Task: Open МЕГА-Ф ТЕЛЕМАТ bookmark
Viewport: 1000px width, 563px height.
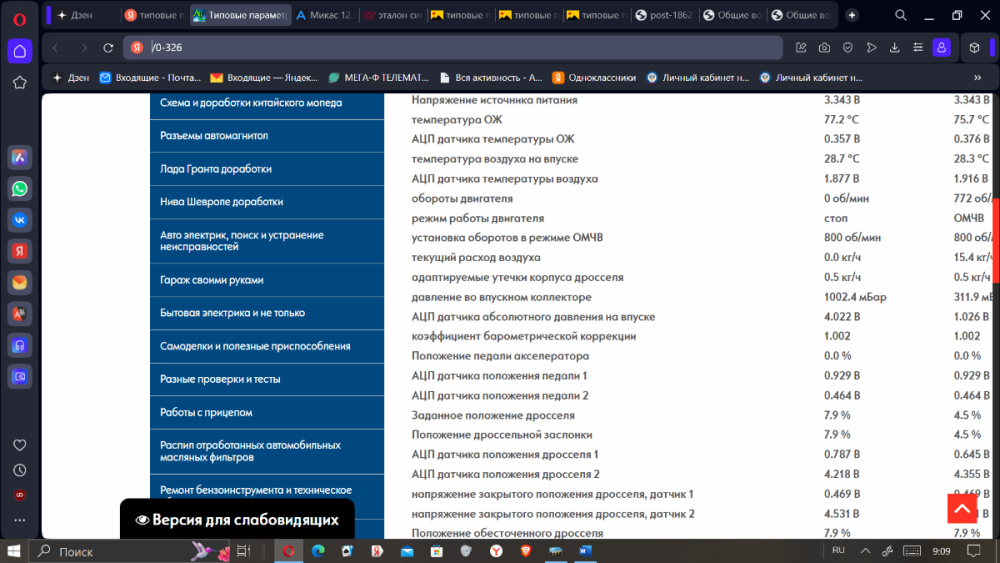Action: [379, 78]
